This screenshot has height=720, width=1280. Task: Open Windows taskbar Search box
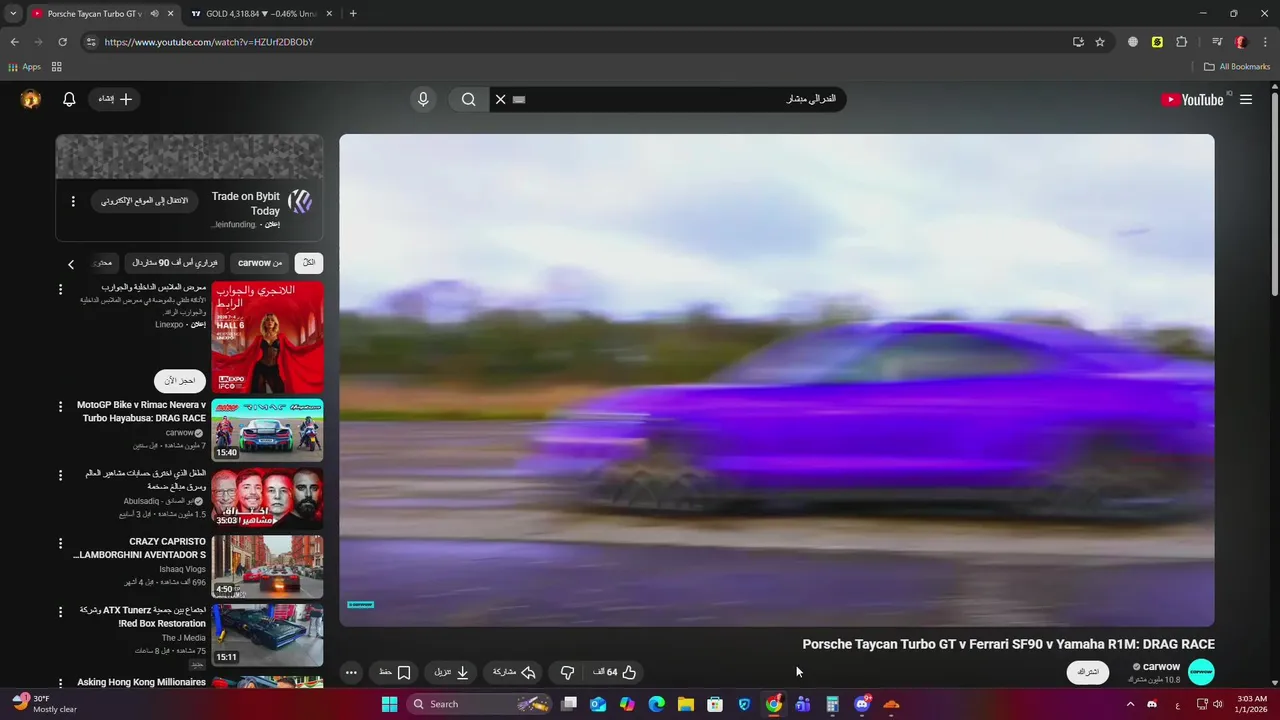(x=481, y=704)
